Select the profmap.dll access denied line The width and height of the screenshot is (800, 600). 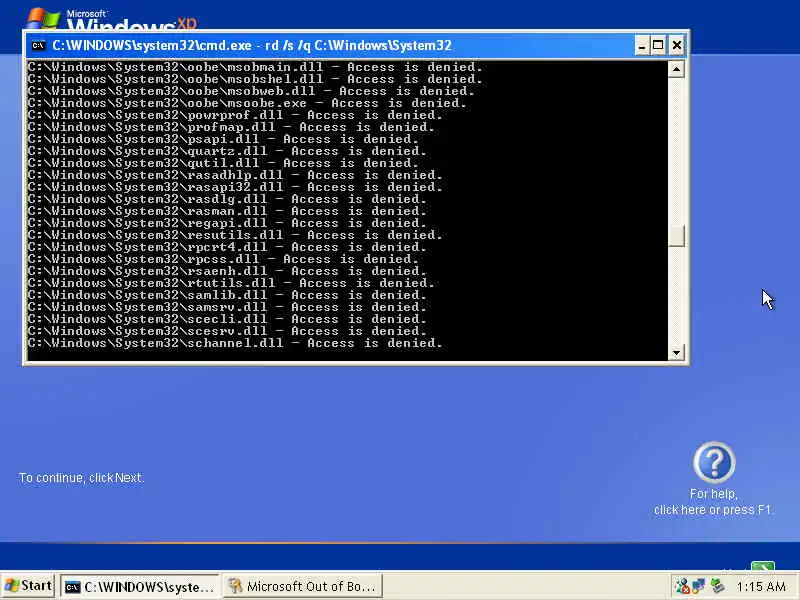(x=231, y=127)
